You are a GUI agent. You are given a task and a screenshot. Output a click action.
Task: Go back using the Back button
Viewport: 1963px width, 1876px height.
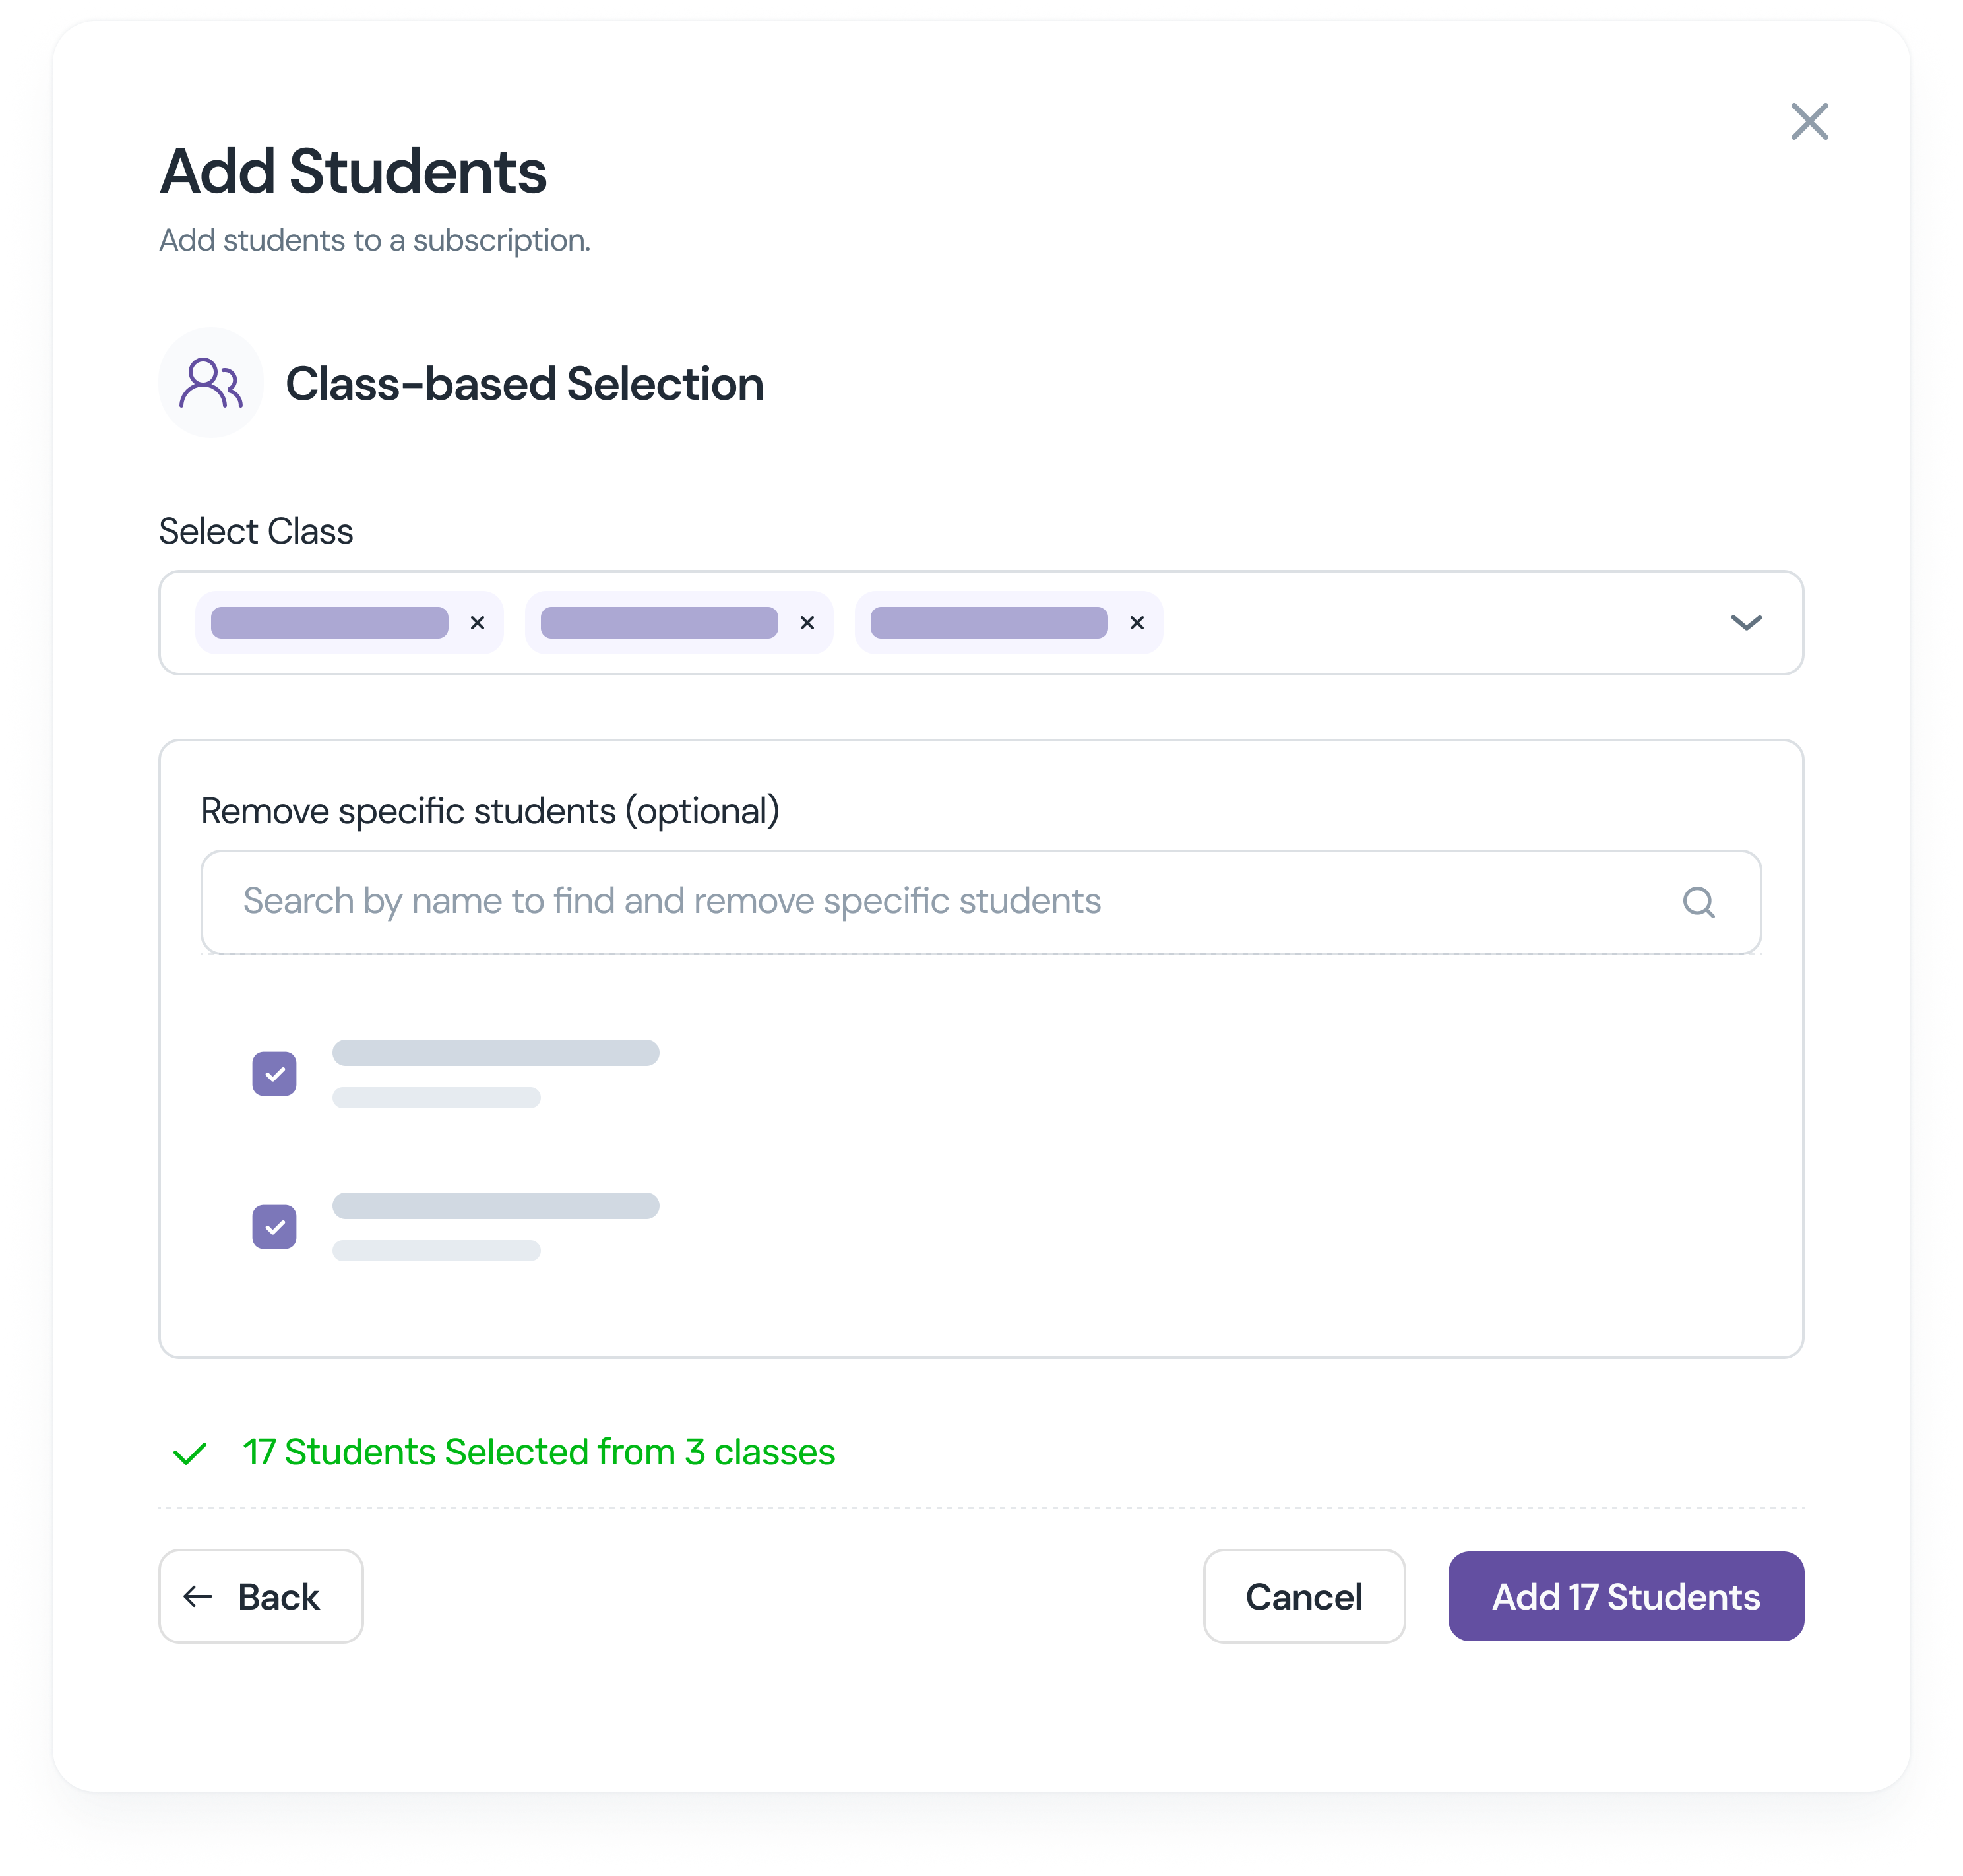tap(261, 1597)
